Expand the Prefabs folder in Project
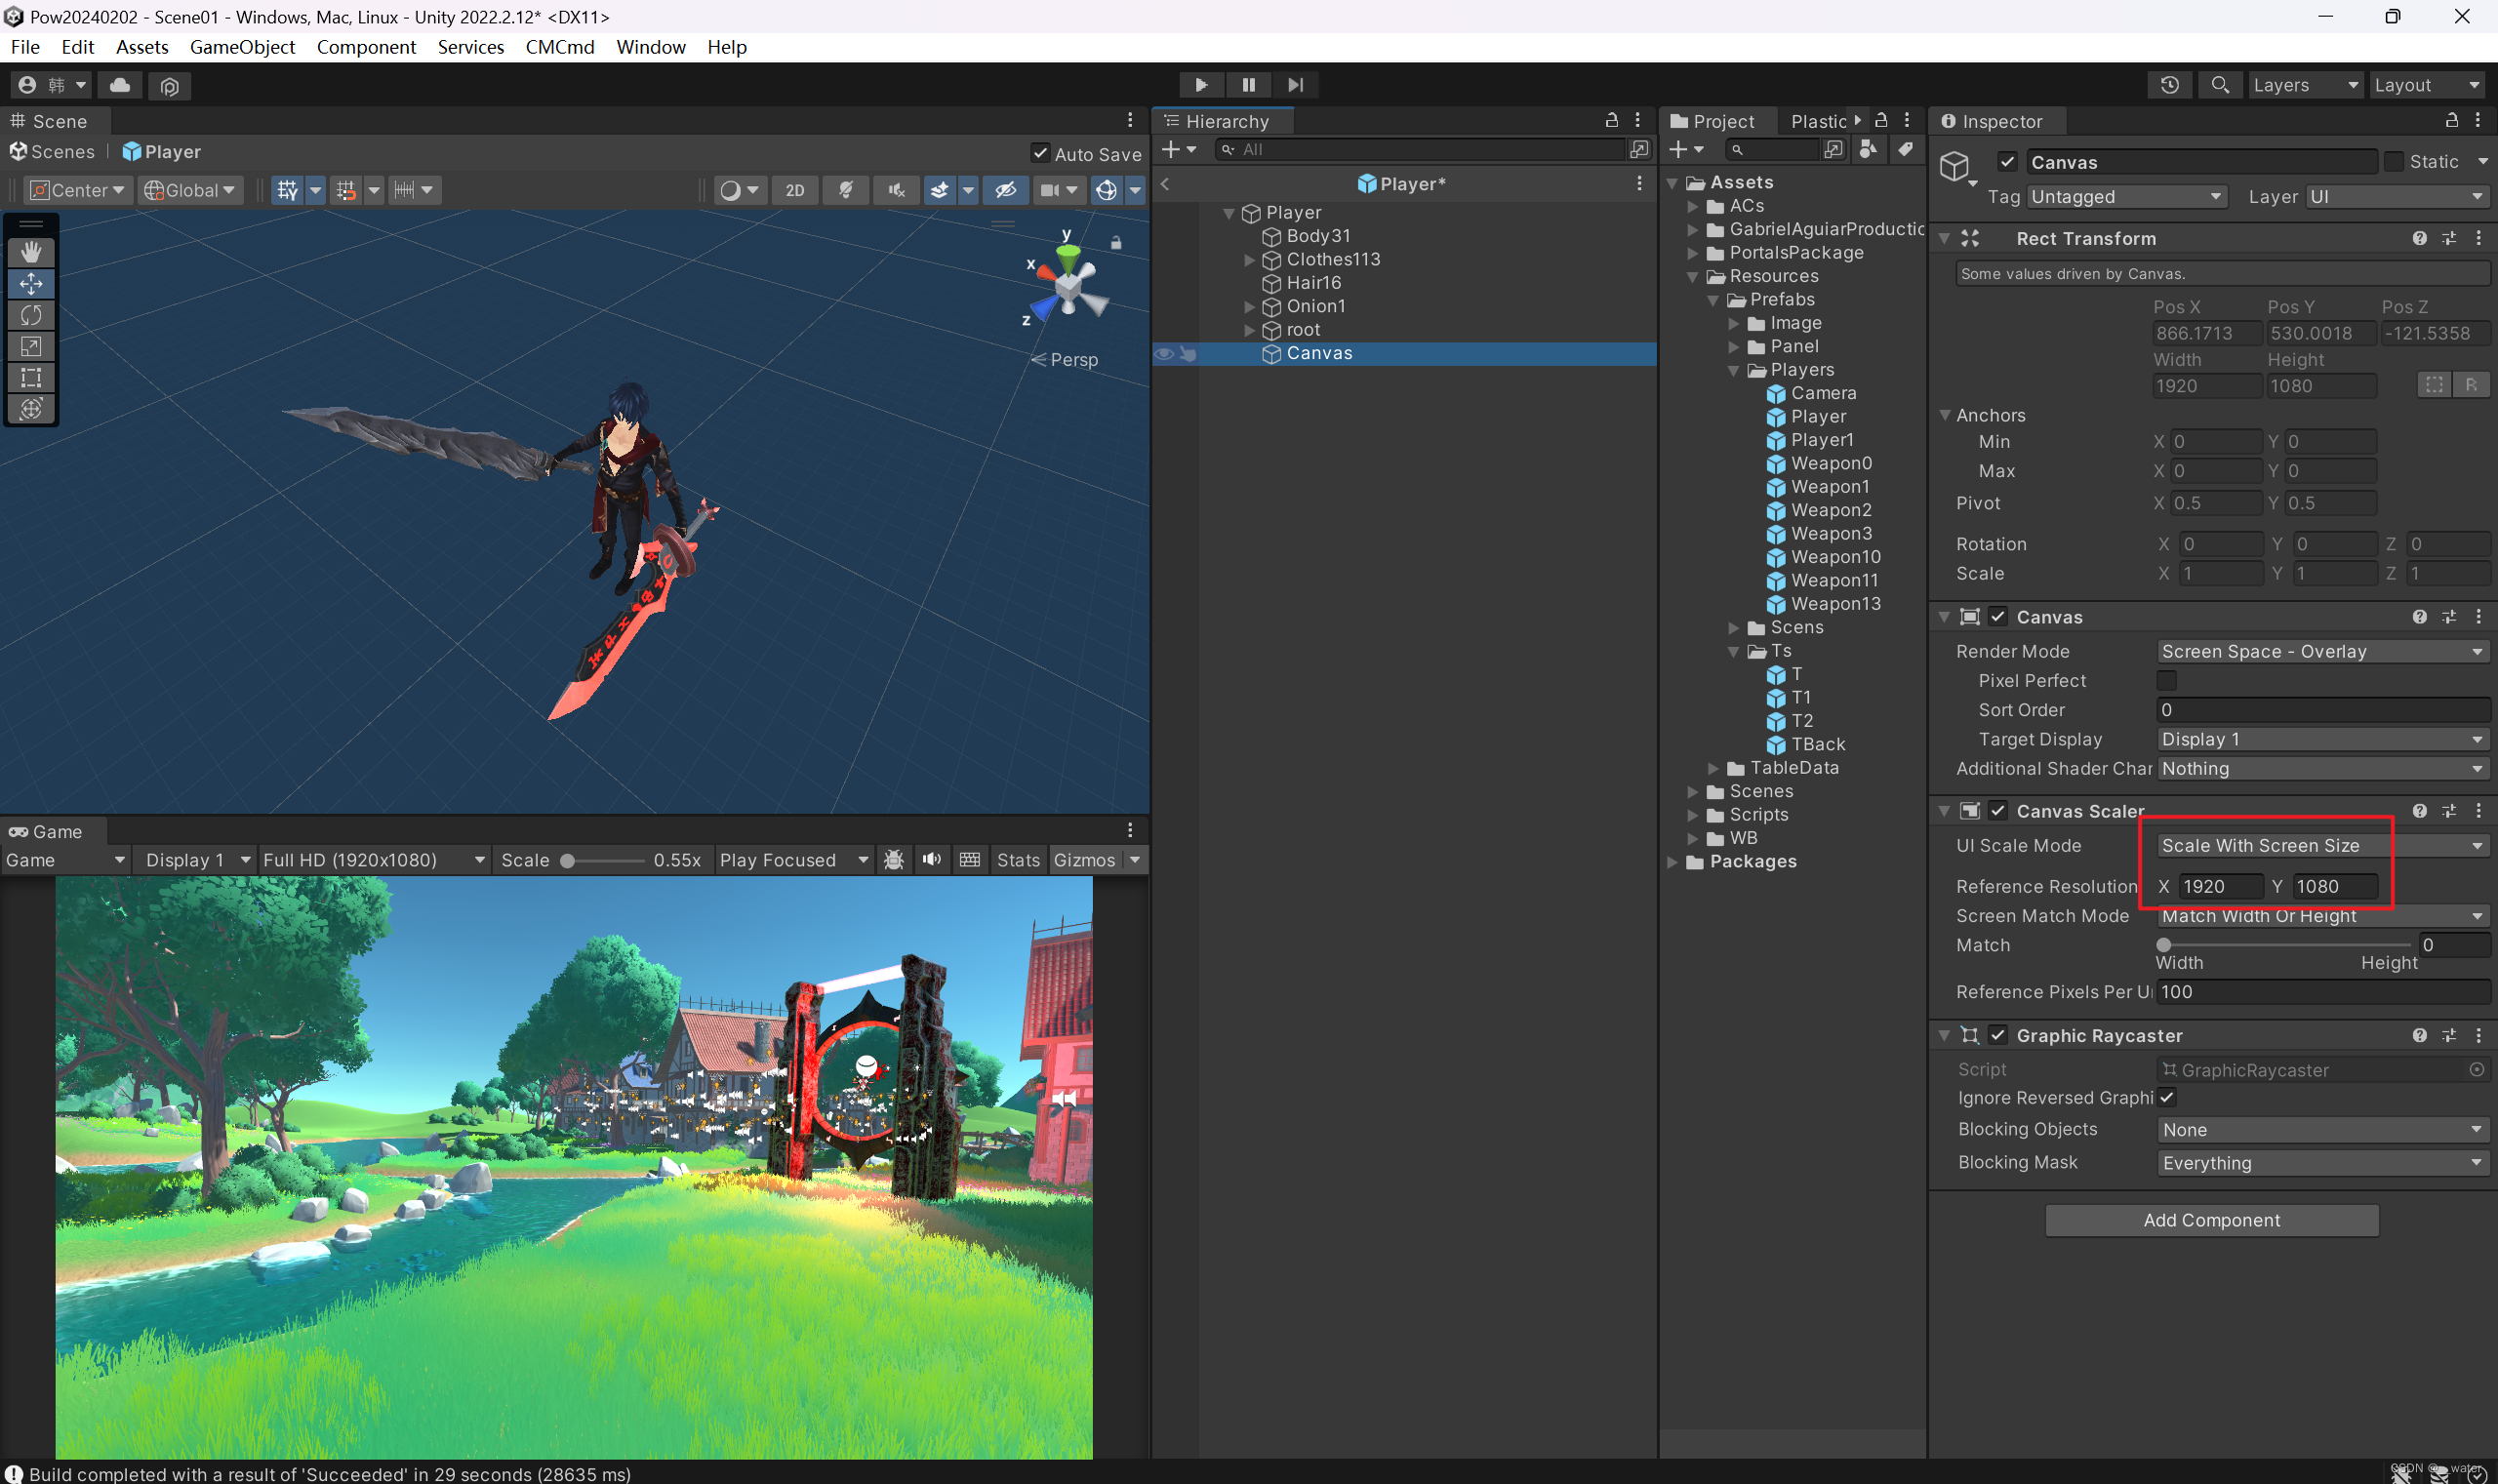The width and height of the screenshot is (2498, 1484). click(x=1714, y=299)
